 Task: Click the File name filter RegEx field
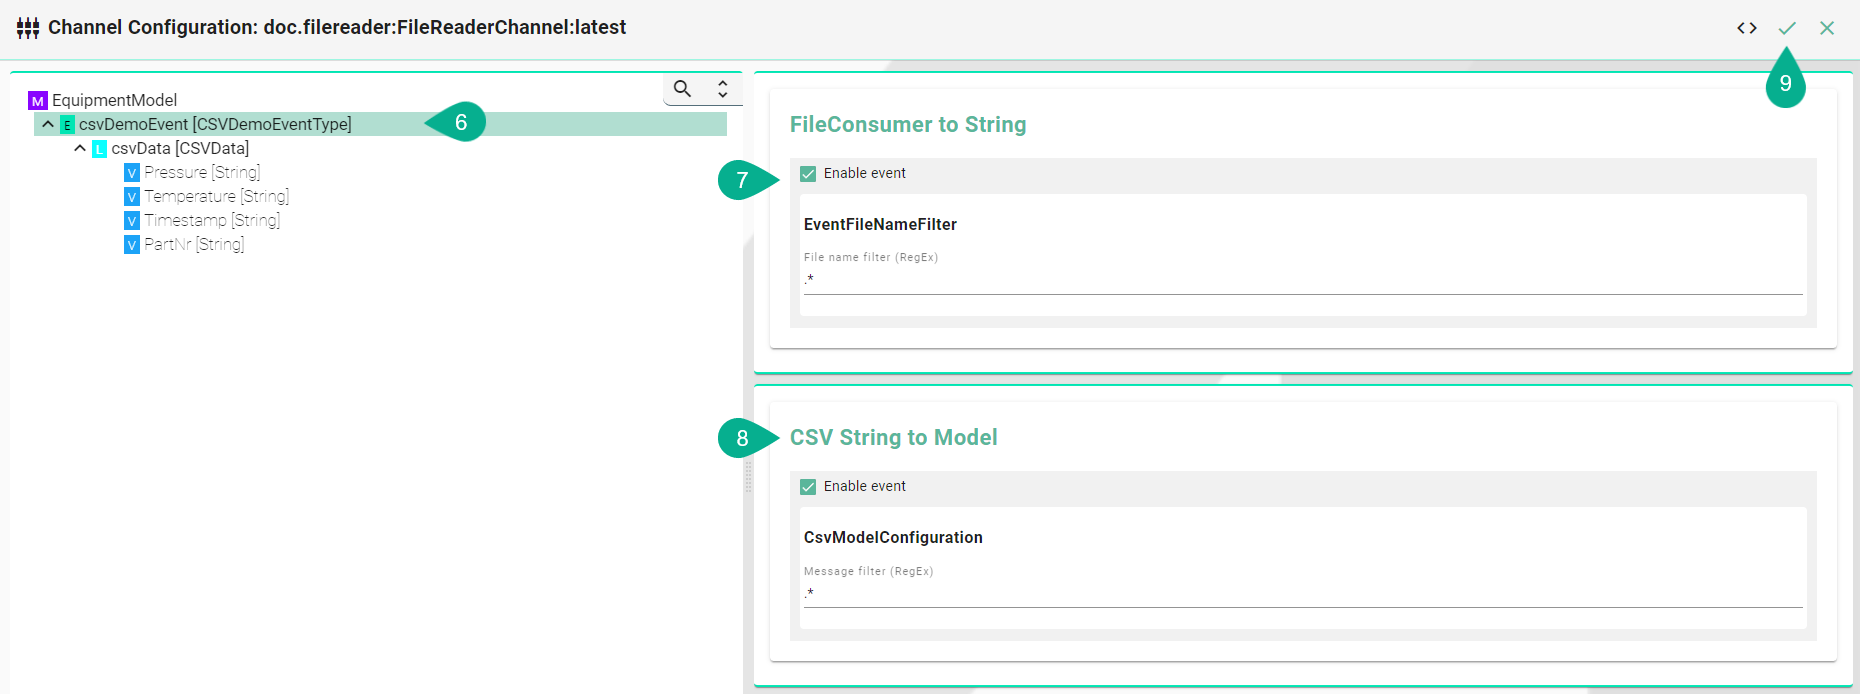1302,280
